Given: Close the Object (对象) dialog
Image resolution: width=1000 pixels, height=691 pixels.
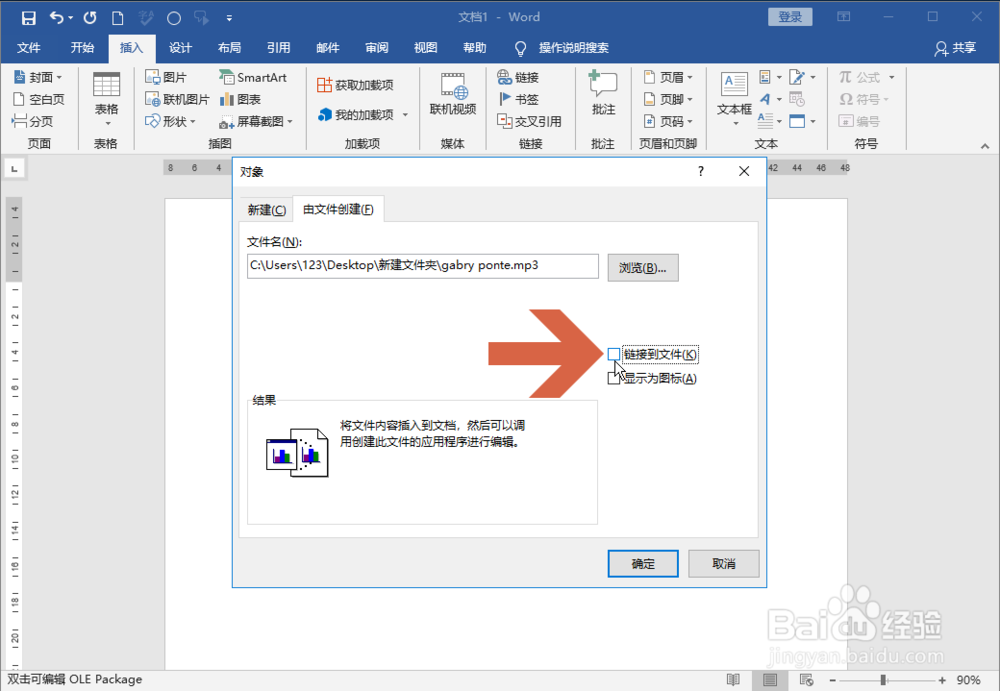Looking at the screenshot, I should (744, 171).
